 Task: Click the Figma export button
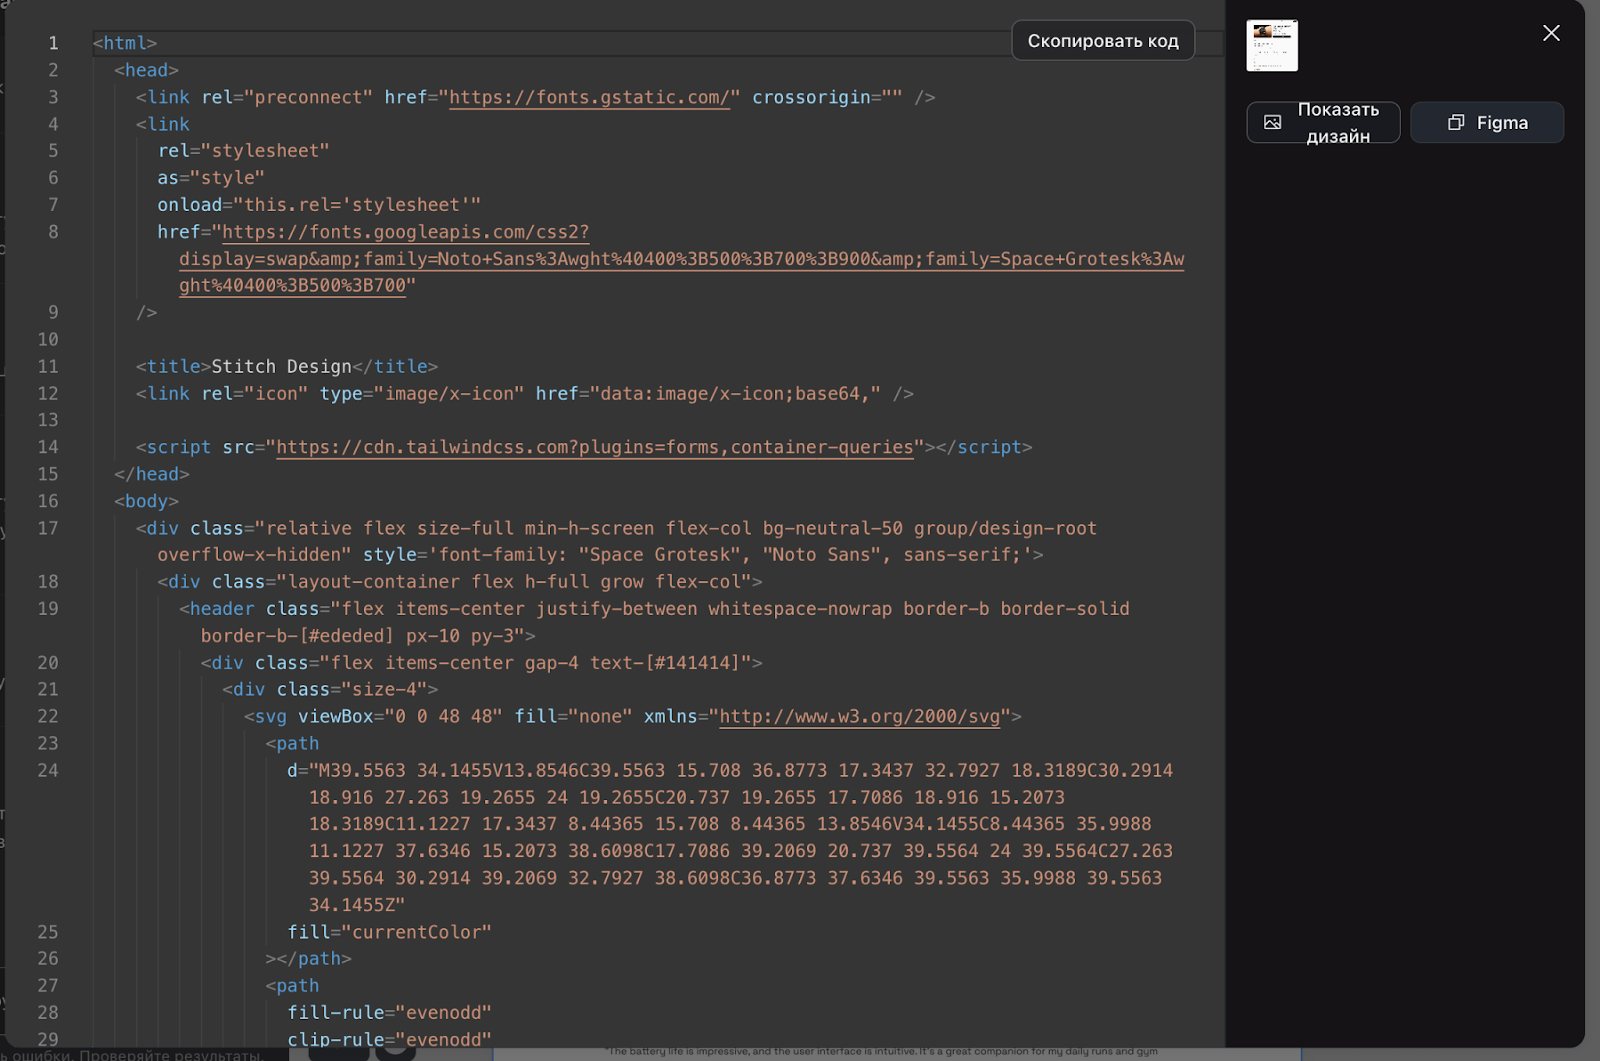1487,122
